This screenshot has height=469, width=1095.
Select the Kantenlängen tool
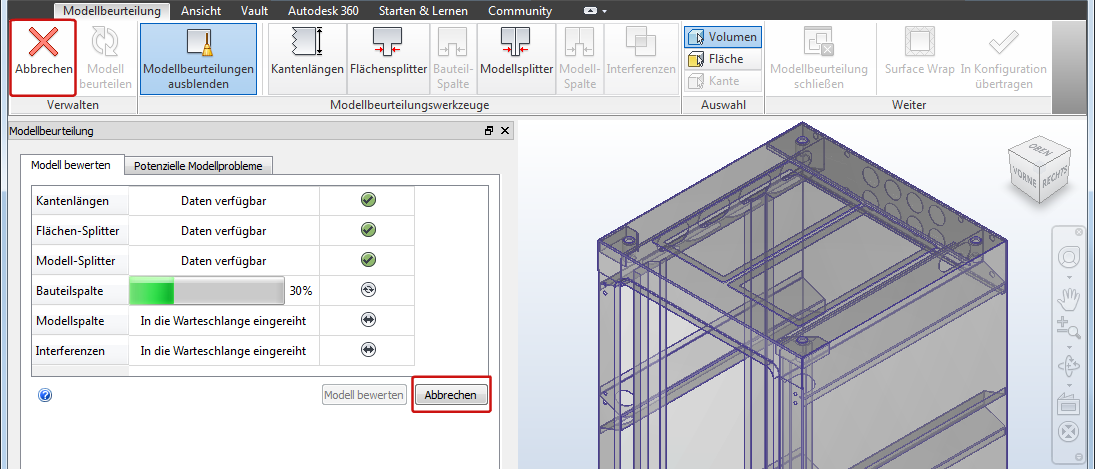307,59
